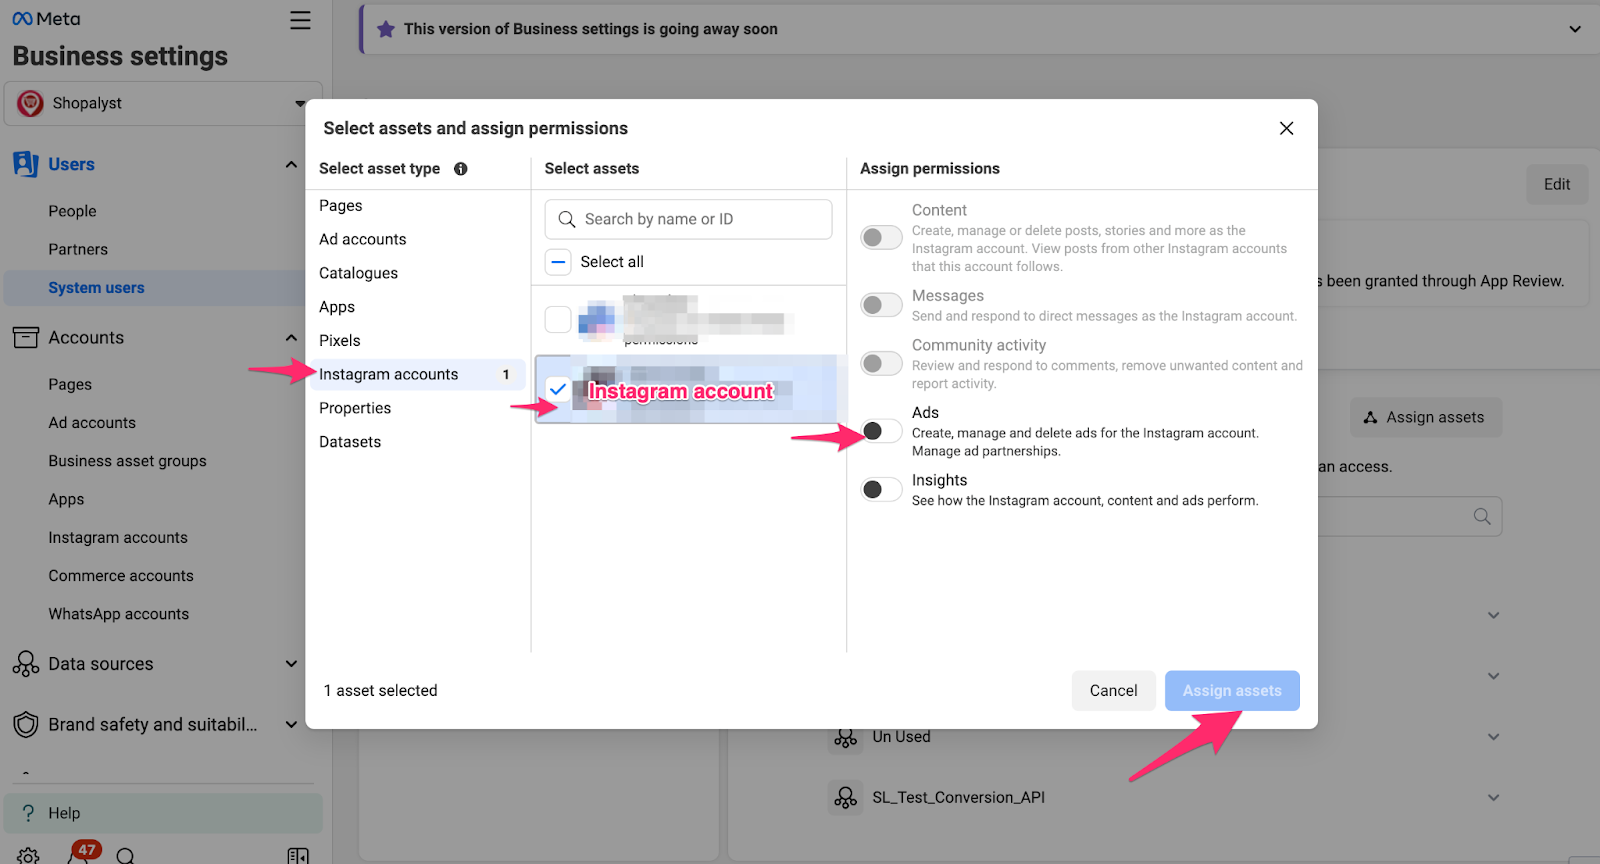Viewport: 1600px width, 864px height.
Task: Expand the Data sources section
Action: click(x=291, y=664)
